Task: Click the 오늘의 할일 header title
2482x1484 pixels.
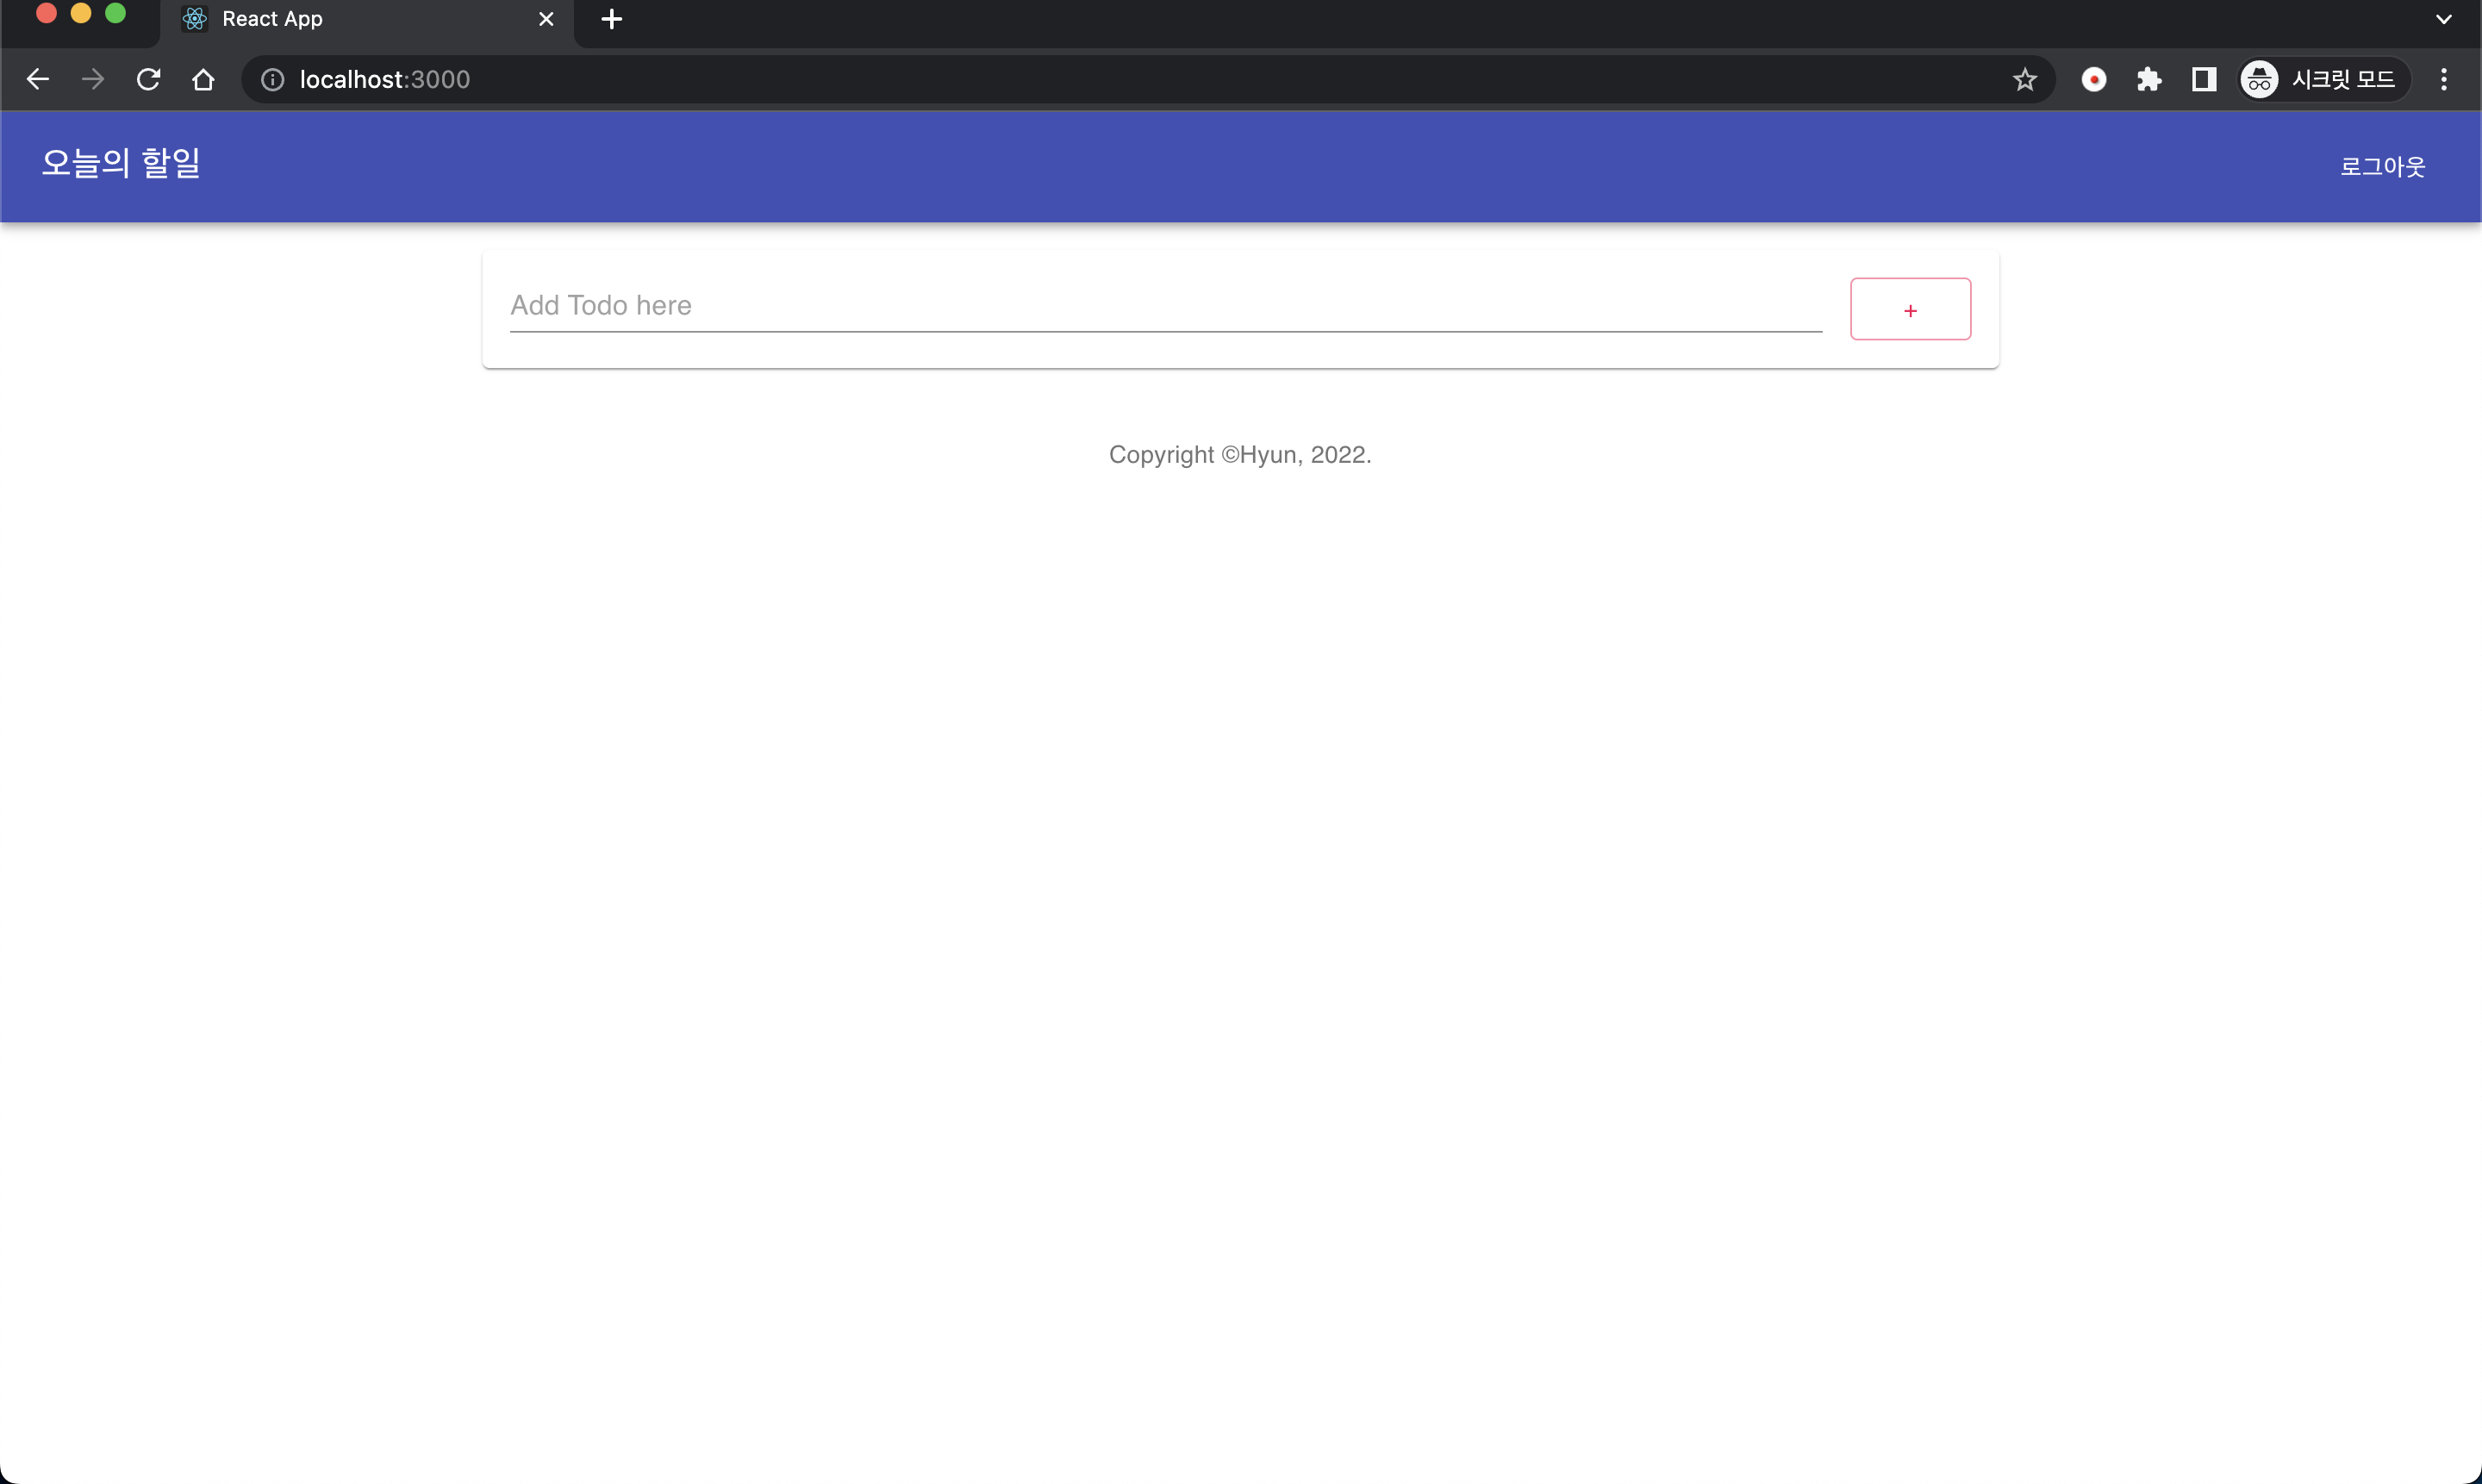Action: pyautogui.click(x=120, y=163)
